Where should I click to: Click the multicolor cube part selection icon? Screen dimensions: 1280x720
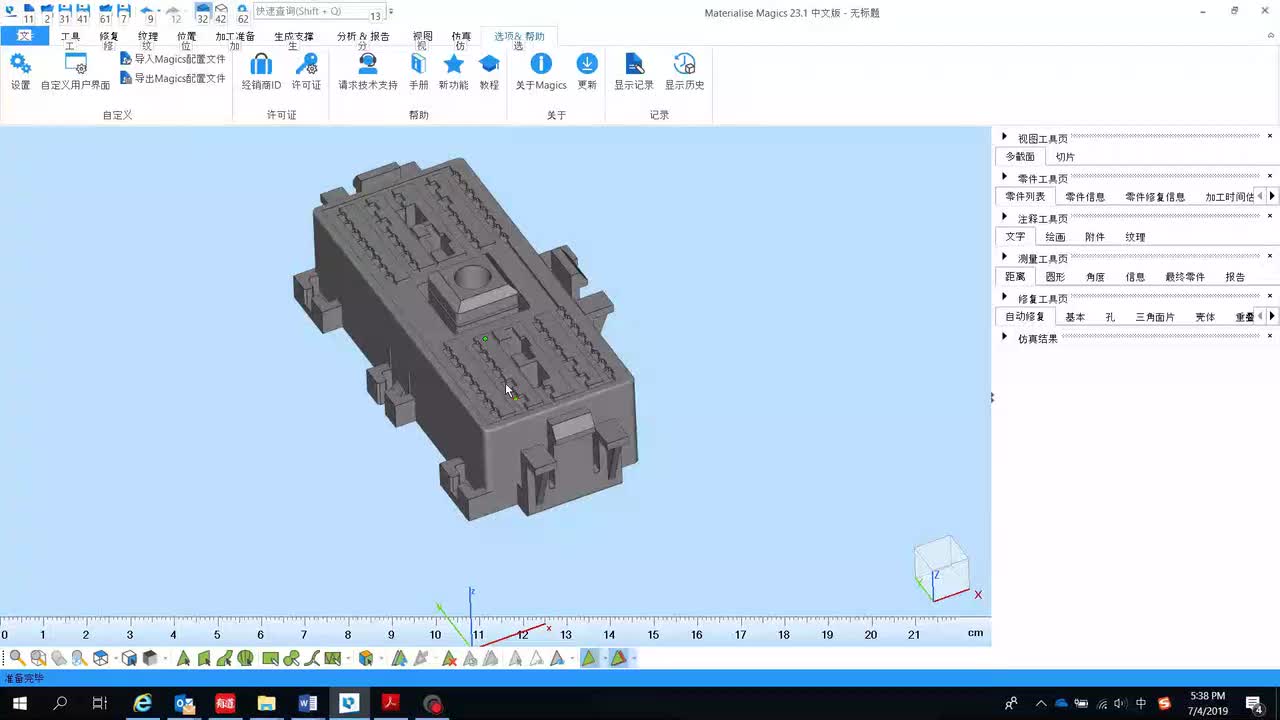pyautogui.click(x=366, y=658)
